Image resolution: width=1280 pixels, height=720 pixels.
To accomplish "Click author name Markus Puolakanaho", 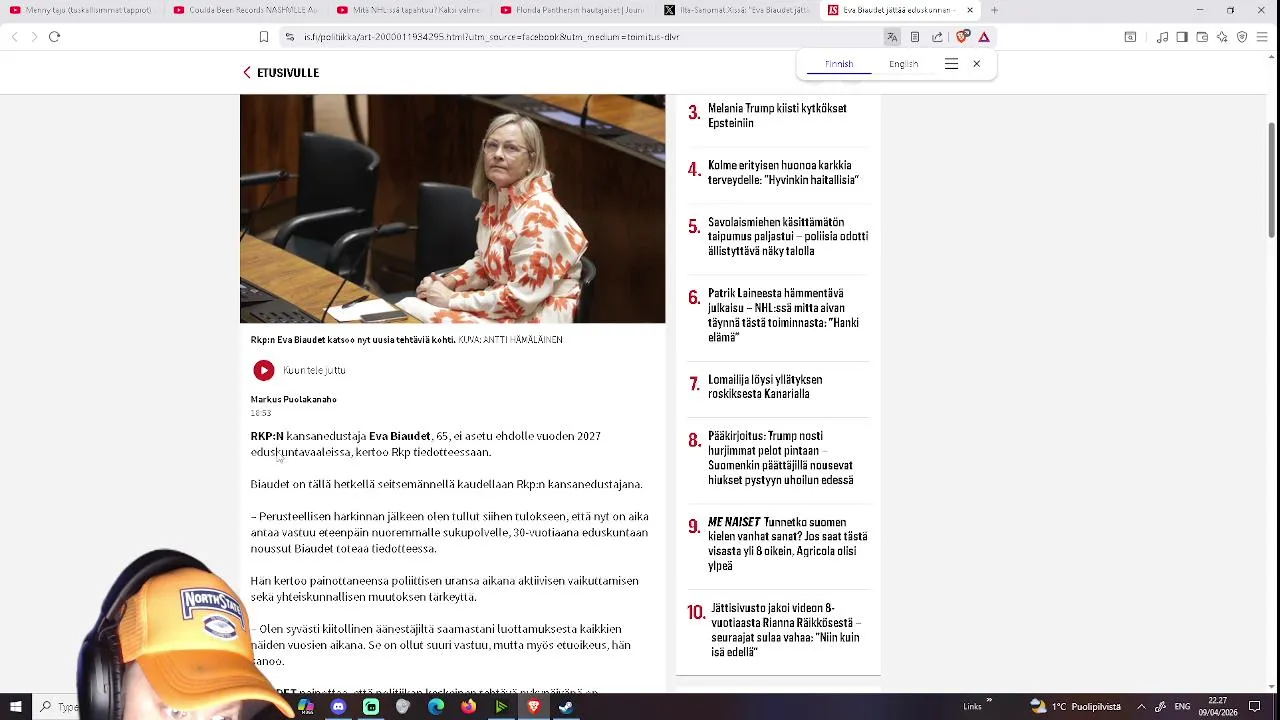I will pyautogui.click(x=294, y=400).
